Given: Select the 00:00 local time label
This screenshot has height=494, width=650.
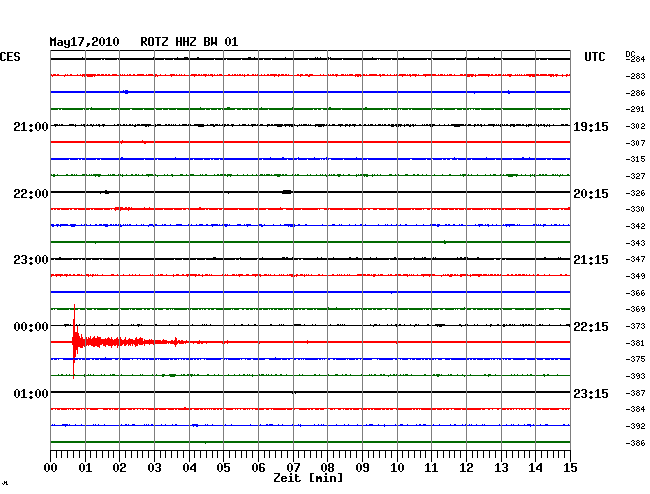Looking at the screenshot, I should click(x=31, y=327).
